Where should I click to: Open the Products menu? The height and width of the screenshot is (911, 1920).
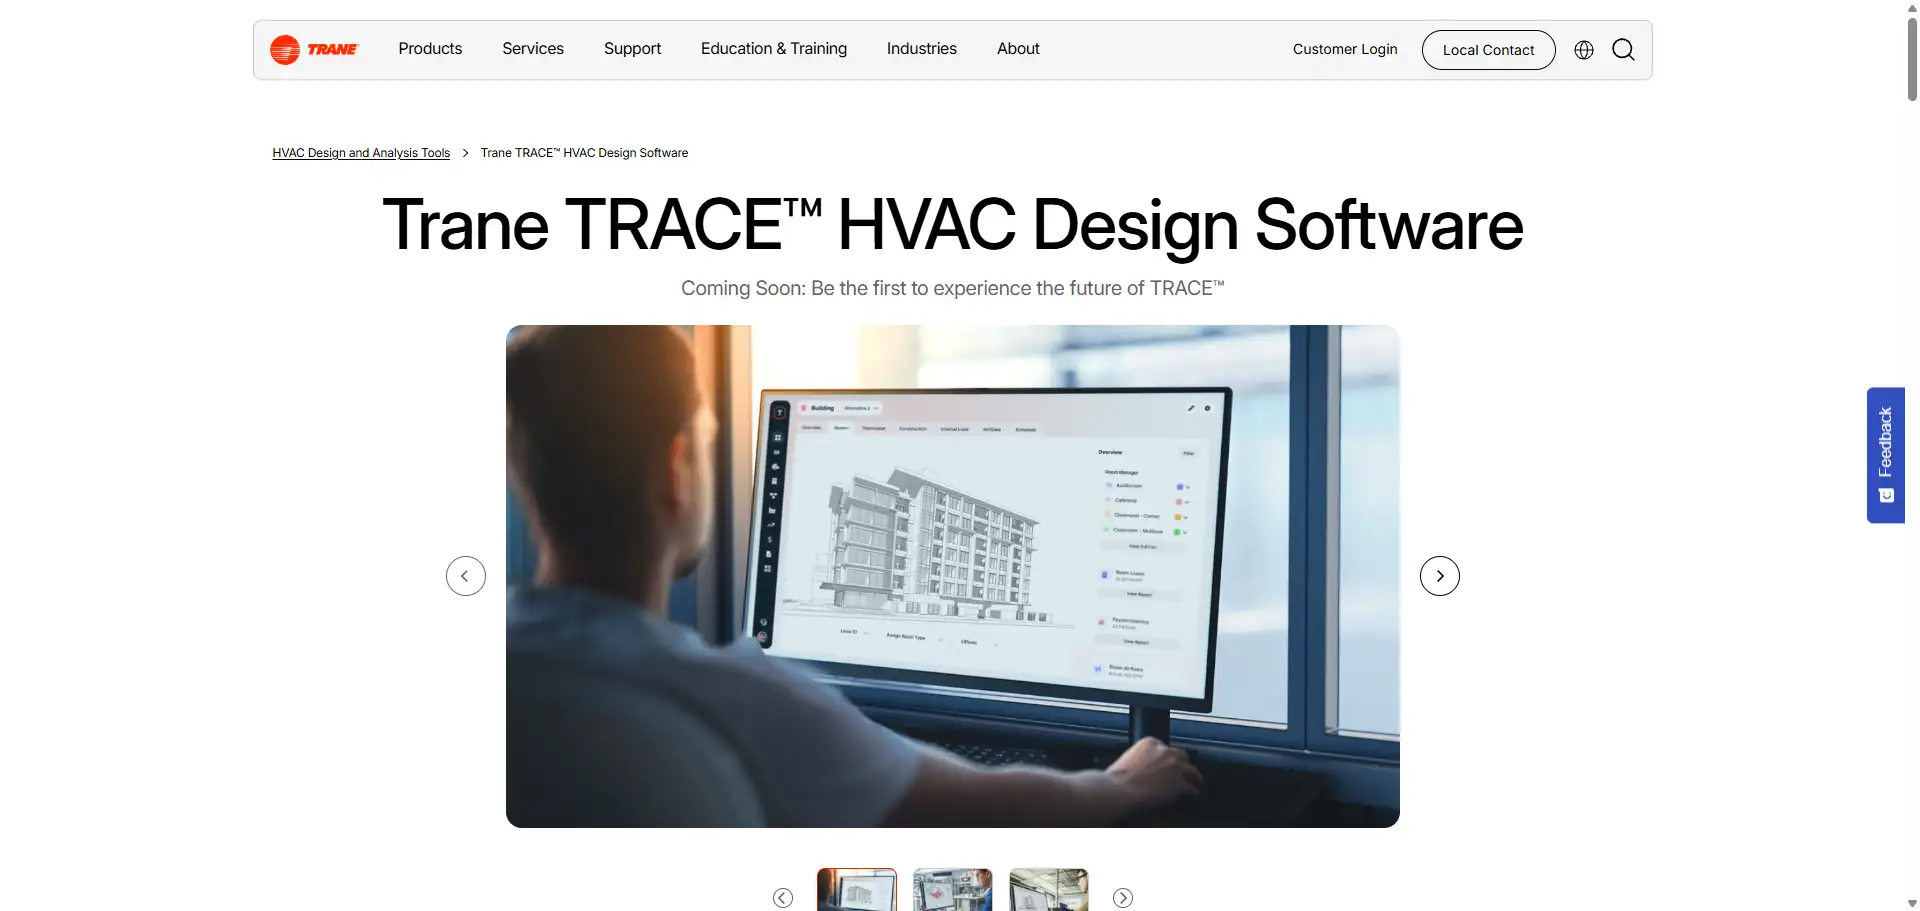(x=430, y=49)
